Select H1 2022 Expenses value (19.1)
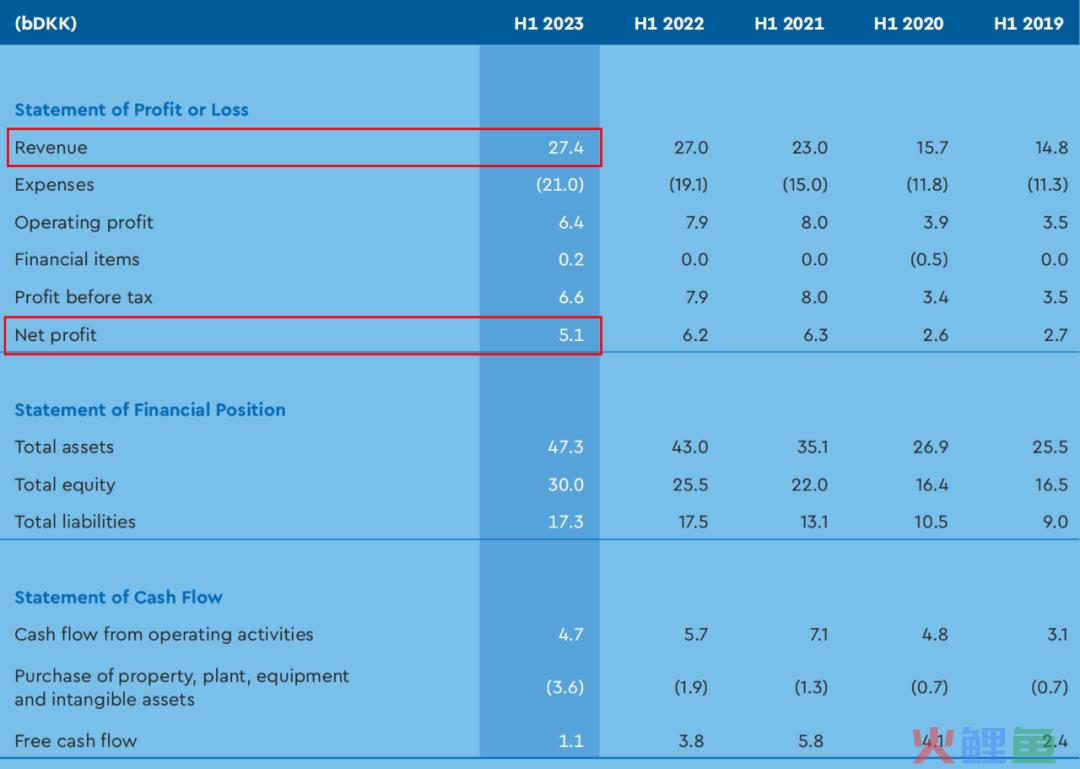This screenshot has width=1080, height=769. coord(688,185)
